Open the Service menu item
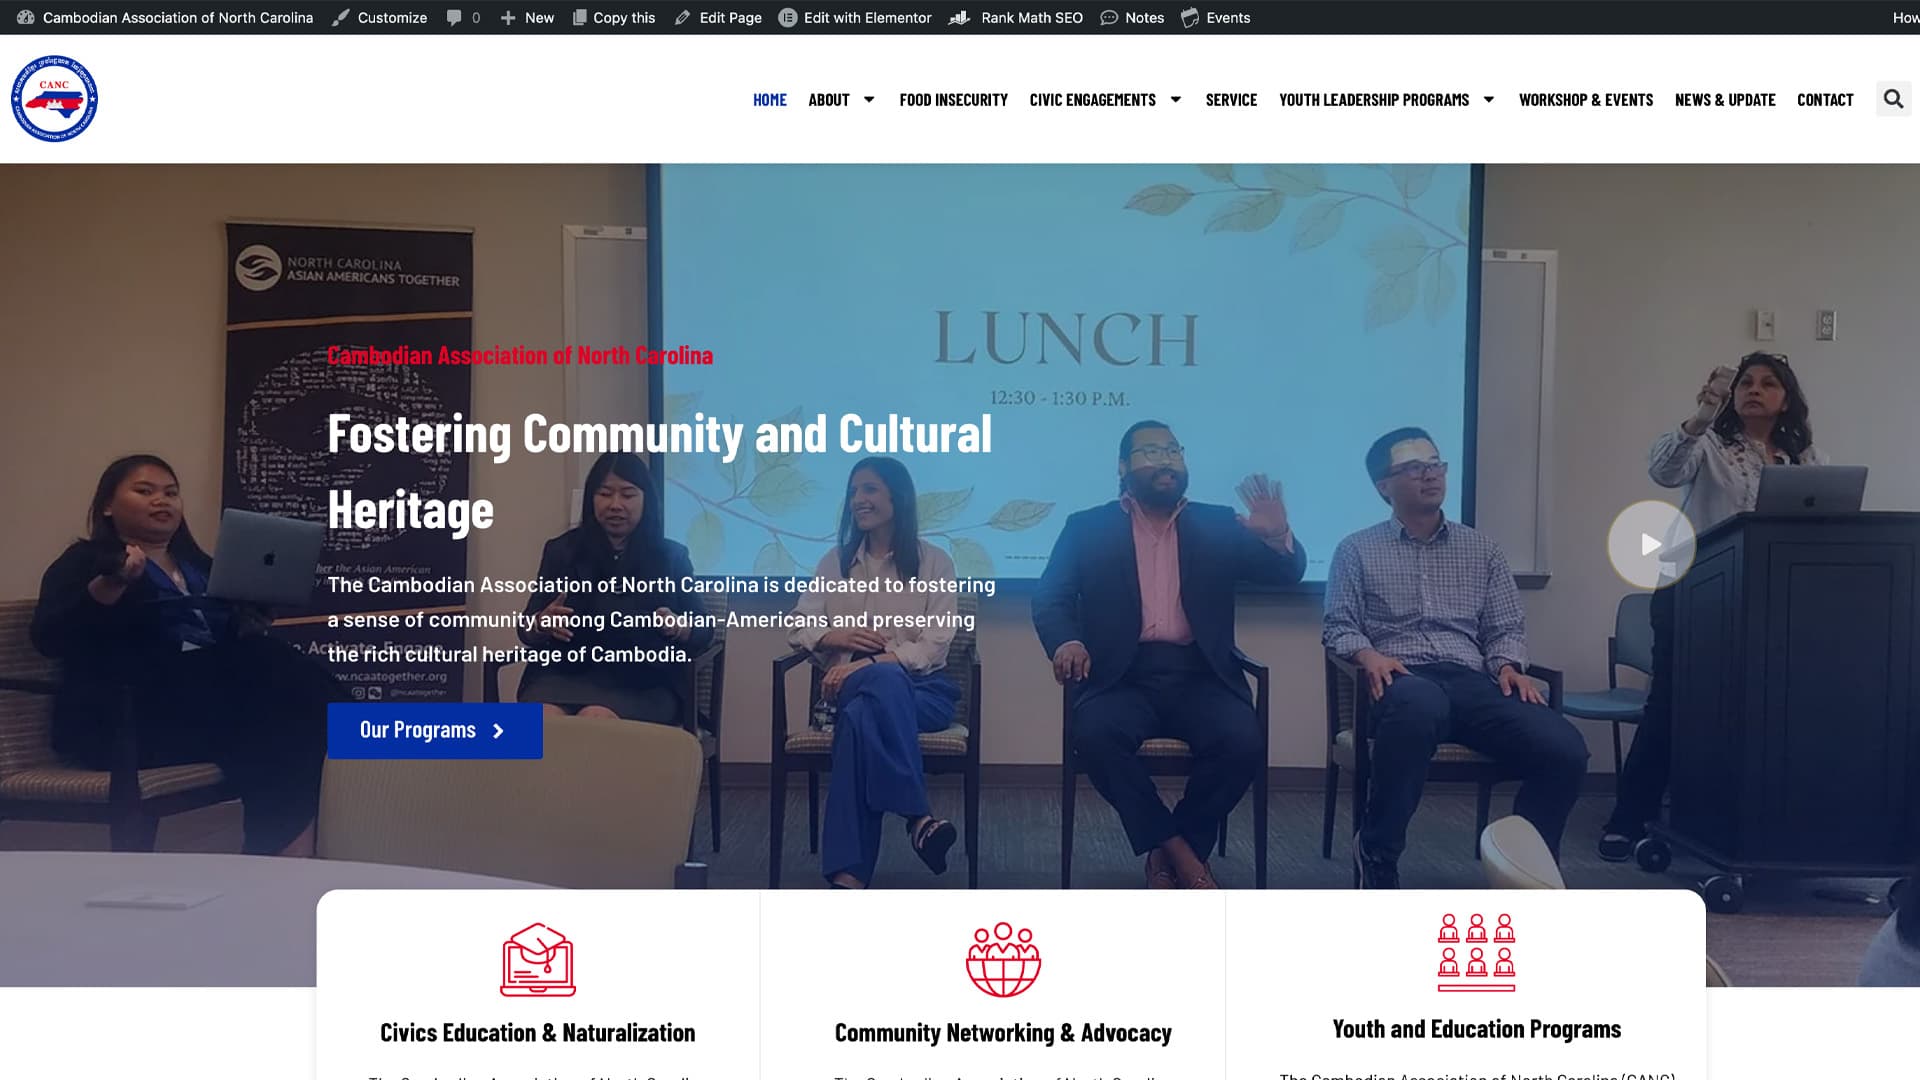 pyautogui.click(x=1231, y=99)
